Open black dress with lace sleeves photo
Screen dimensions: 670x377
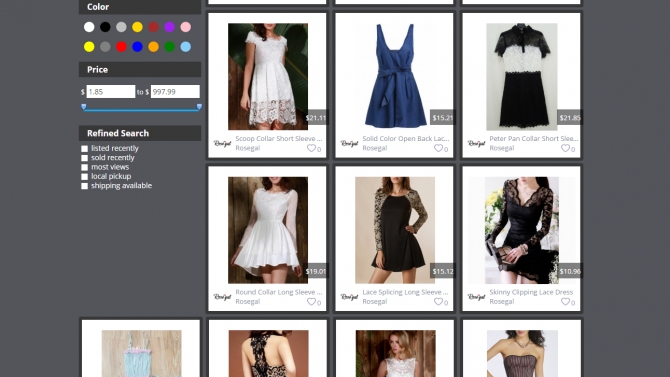(x=395, y=230)
